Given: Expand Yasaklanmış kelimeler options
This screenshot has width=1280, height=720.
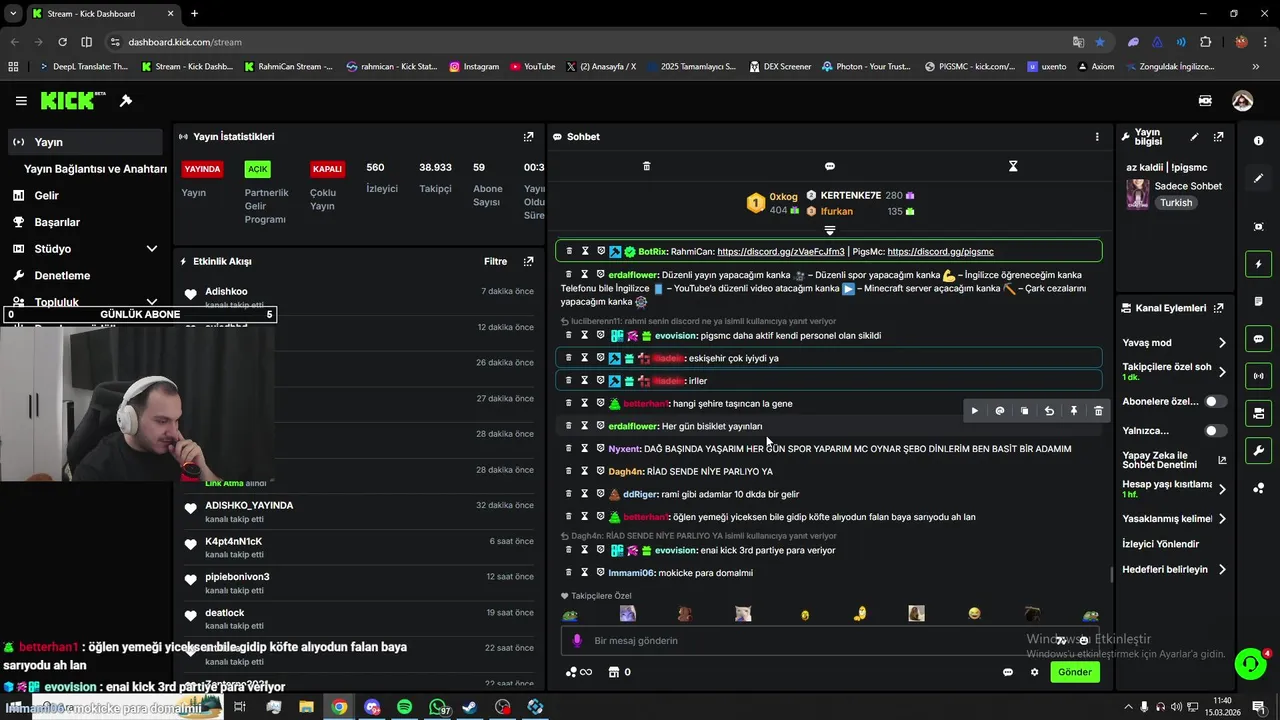Looking at the screenshot, I should click(x=1222, y=519).
